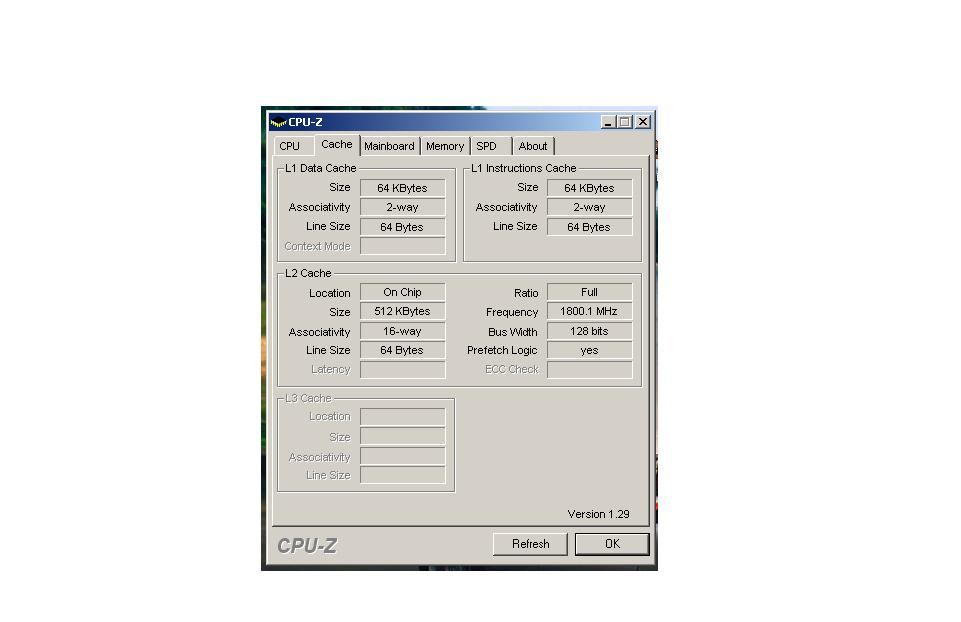This screenshot has height=622, width=961.
Task: Open the Mainboard tab
Action: (389, 146)
